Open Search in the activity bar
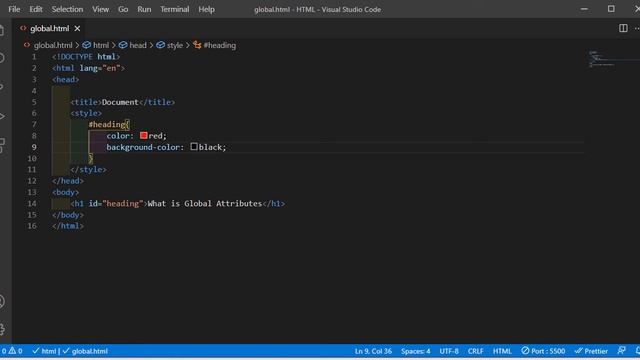The height and width of the screenshot is (360, 640). point(2,58)
